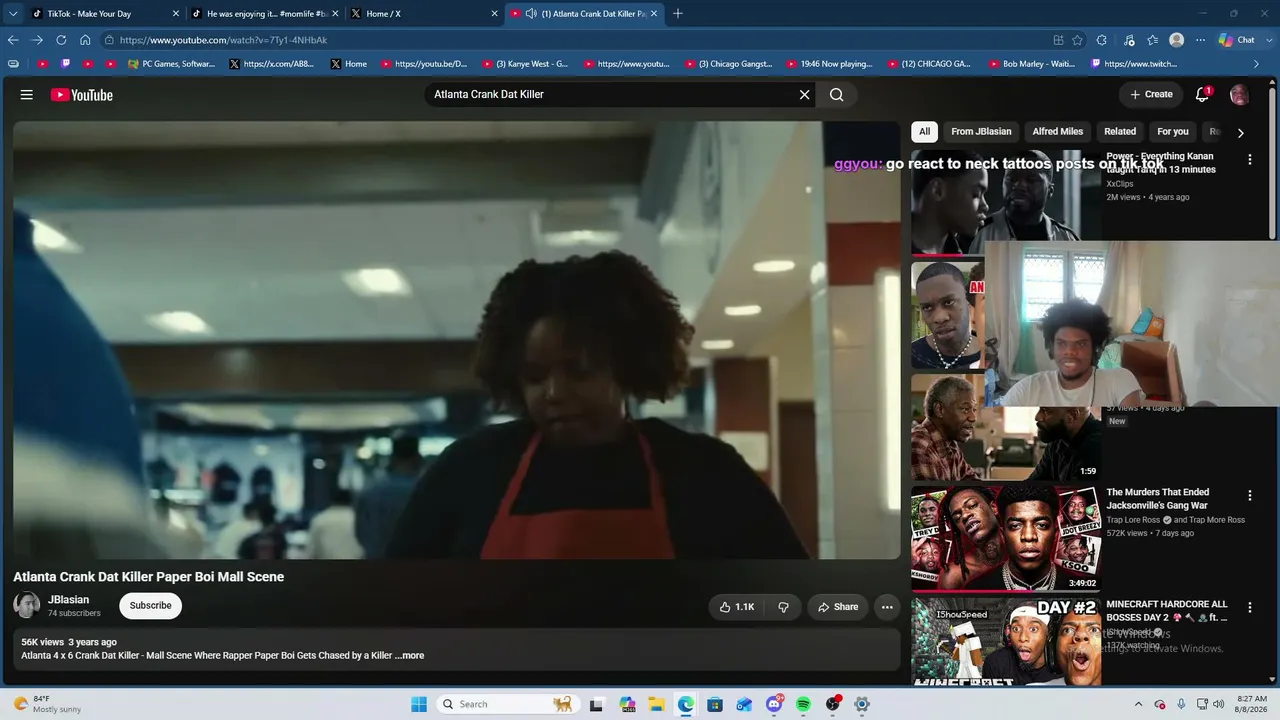Screen dimensions: 1280x720
Task: Open the Chicago Gangst... bookmark
Action: 729,64
